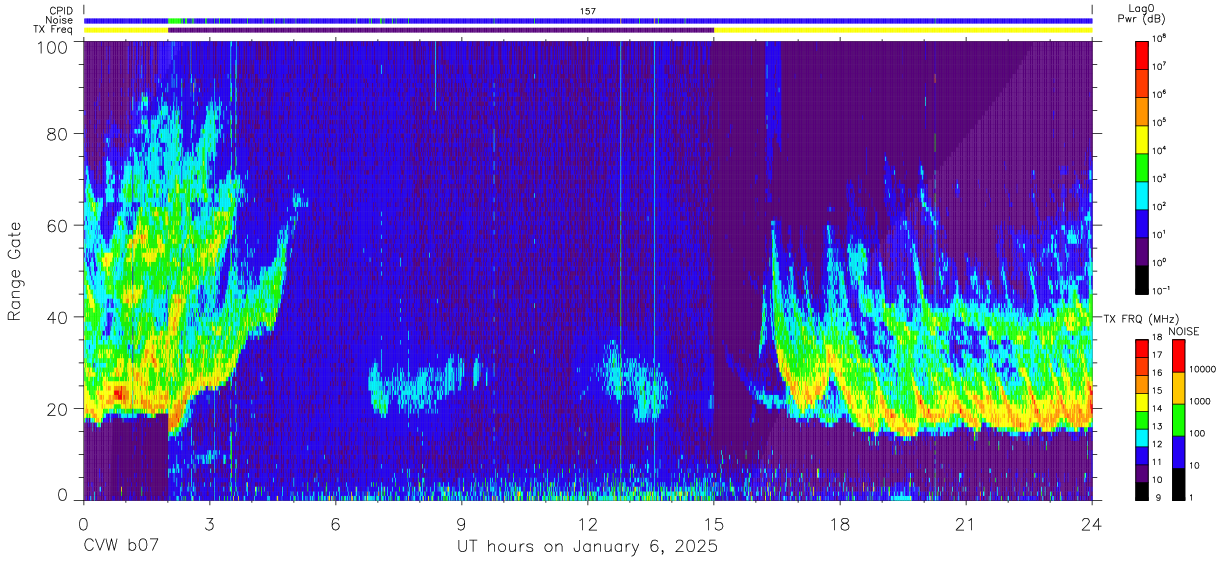The height and width of the screenshot is (567, 1228).
Task: Click the UT hour tick label '24'
Action: pyautogui.click(x=1092, y=523)
